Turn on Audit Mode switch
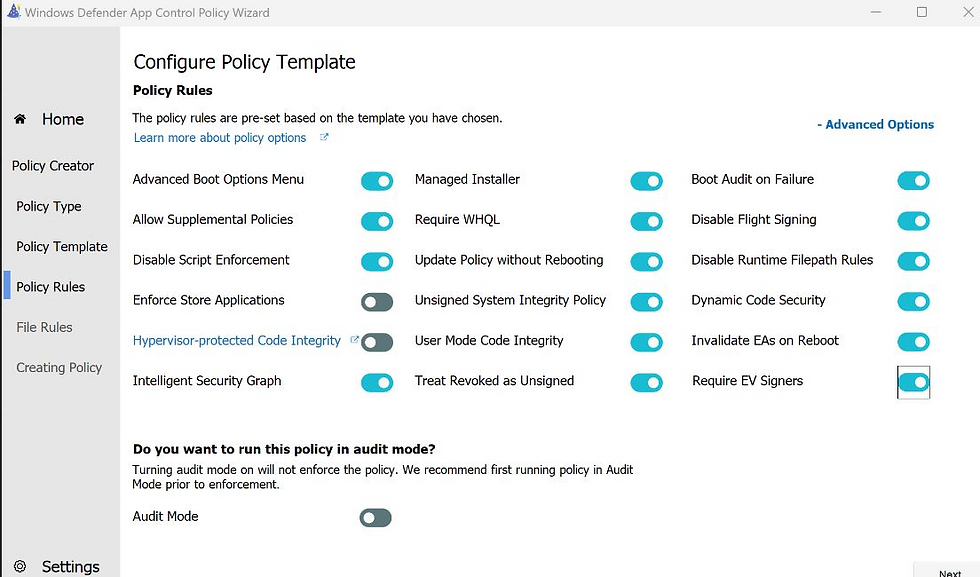 click(376, 518)
